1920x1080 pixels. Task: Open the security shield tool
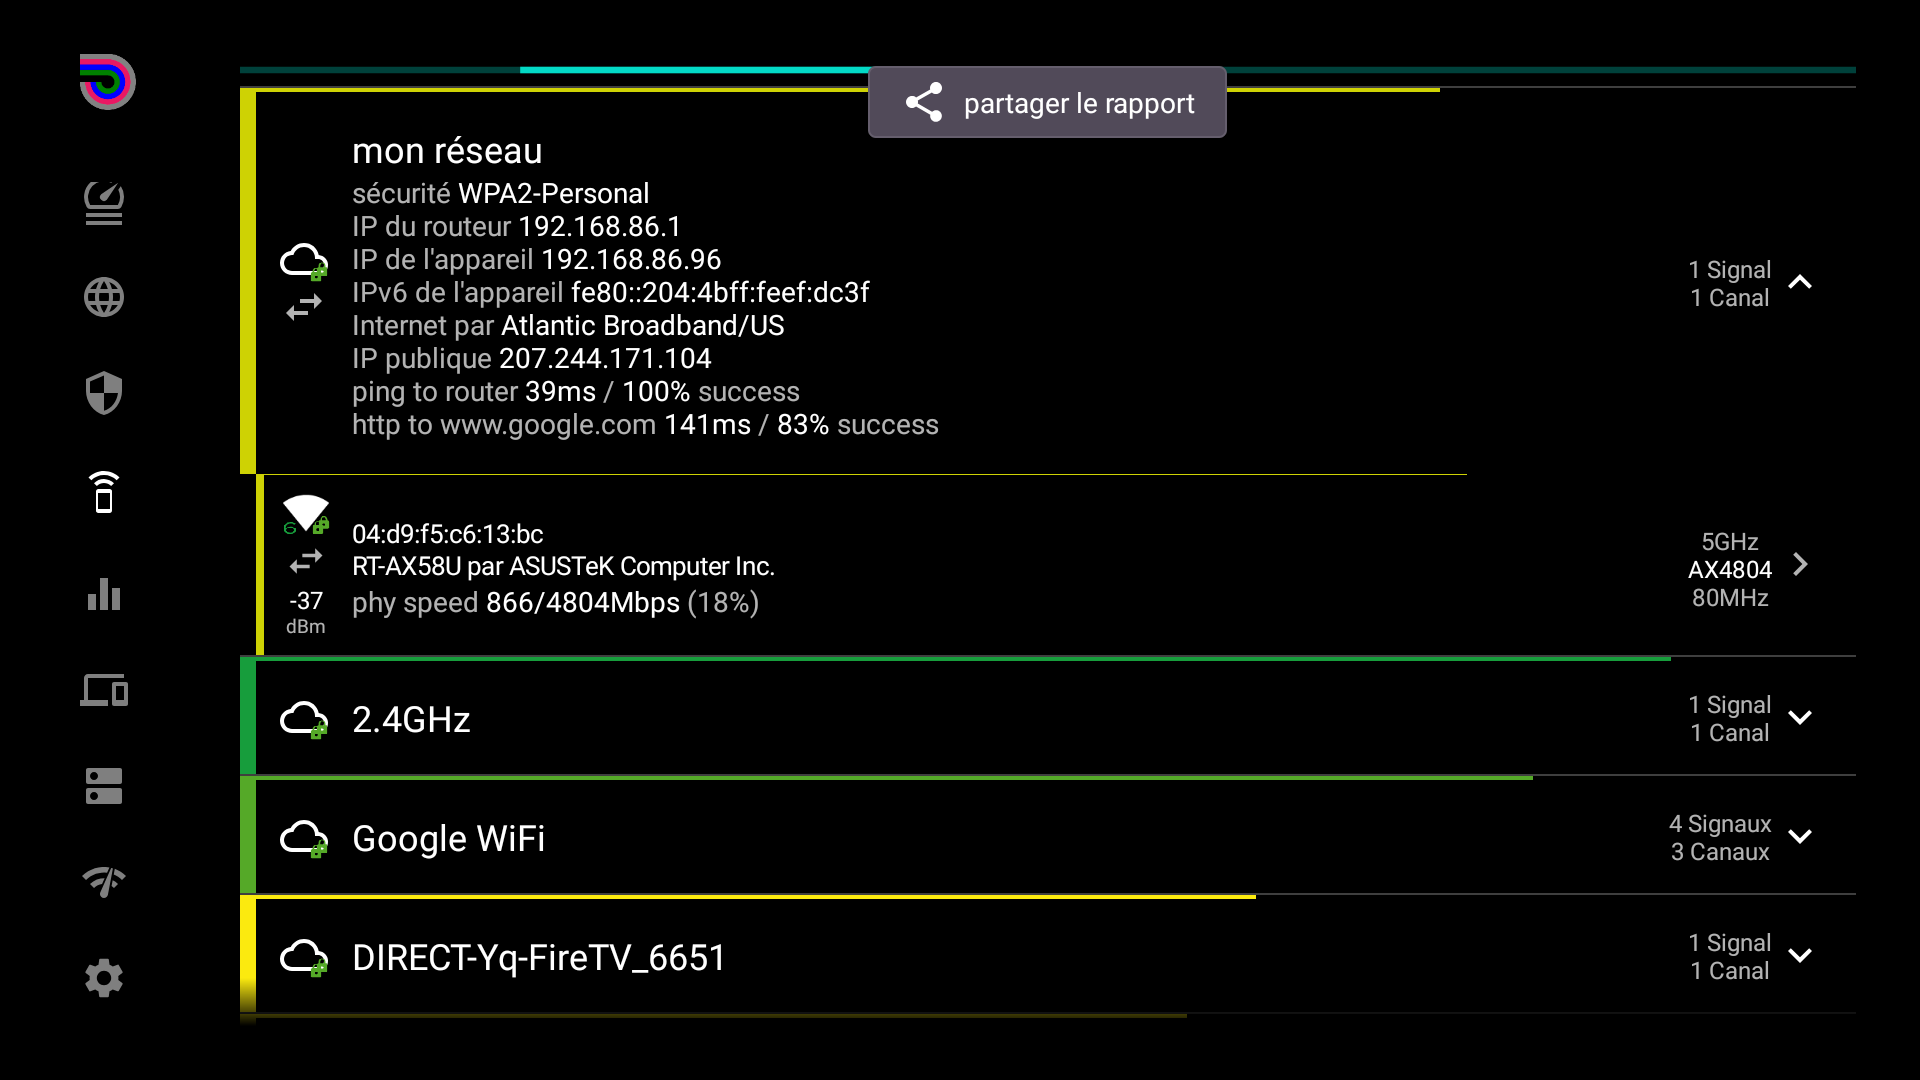104,393
